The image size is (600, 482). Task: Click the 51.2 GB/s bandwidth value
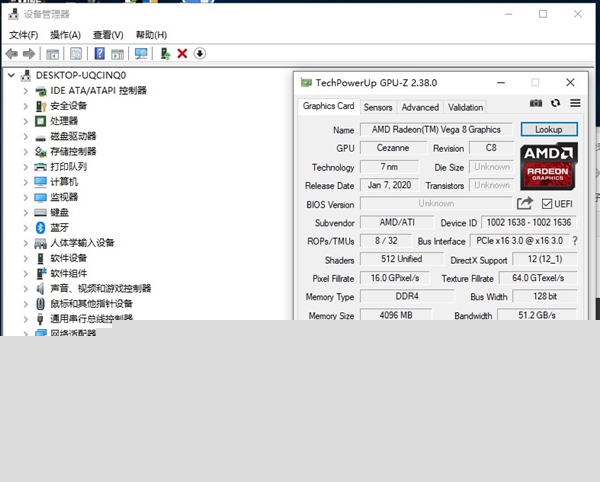[537, 315]
